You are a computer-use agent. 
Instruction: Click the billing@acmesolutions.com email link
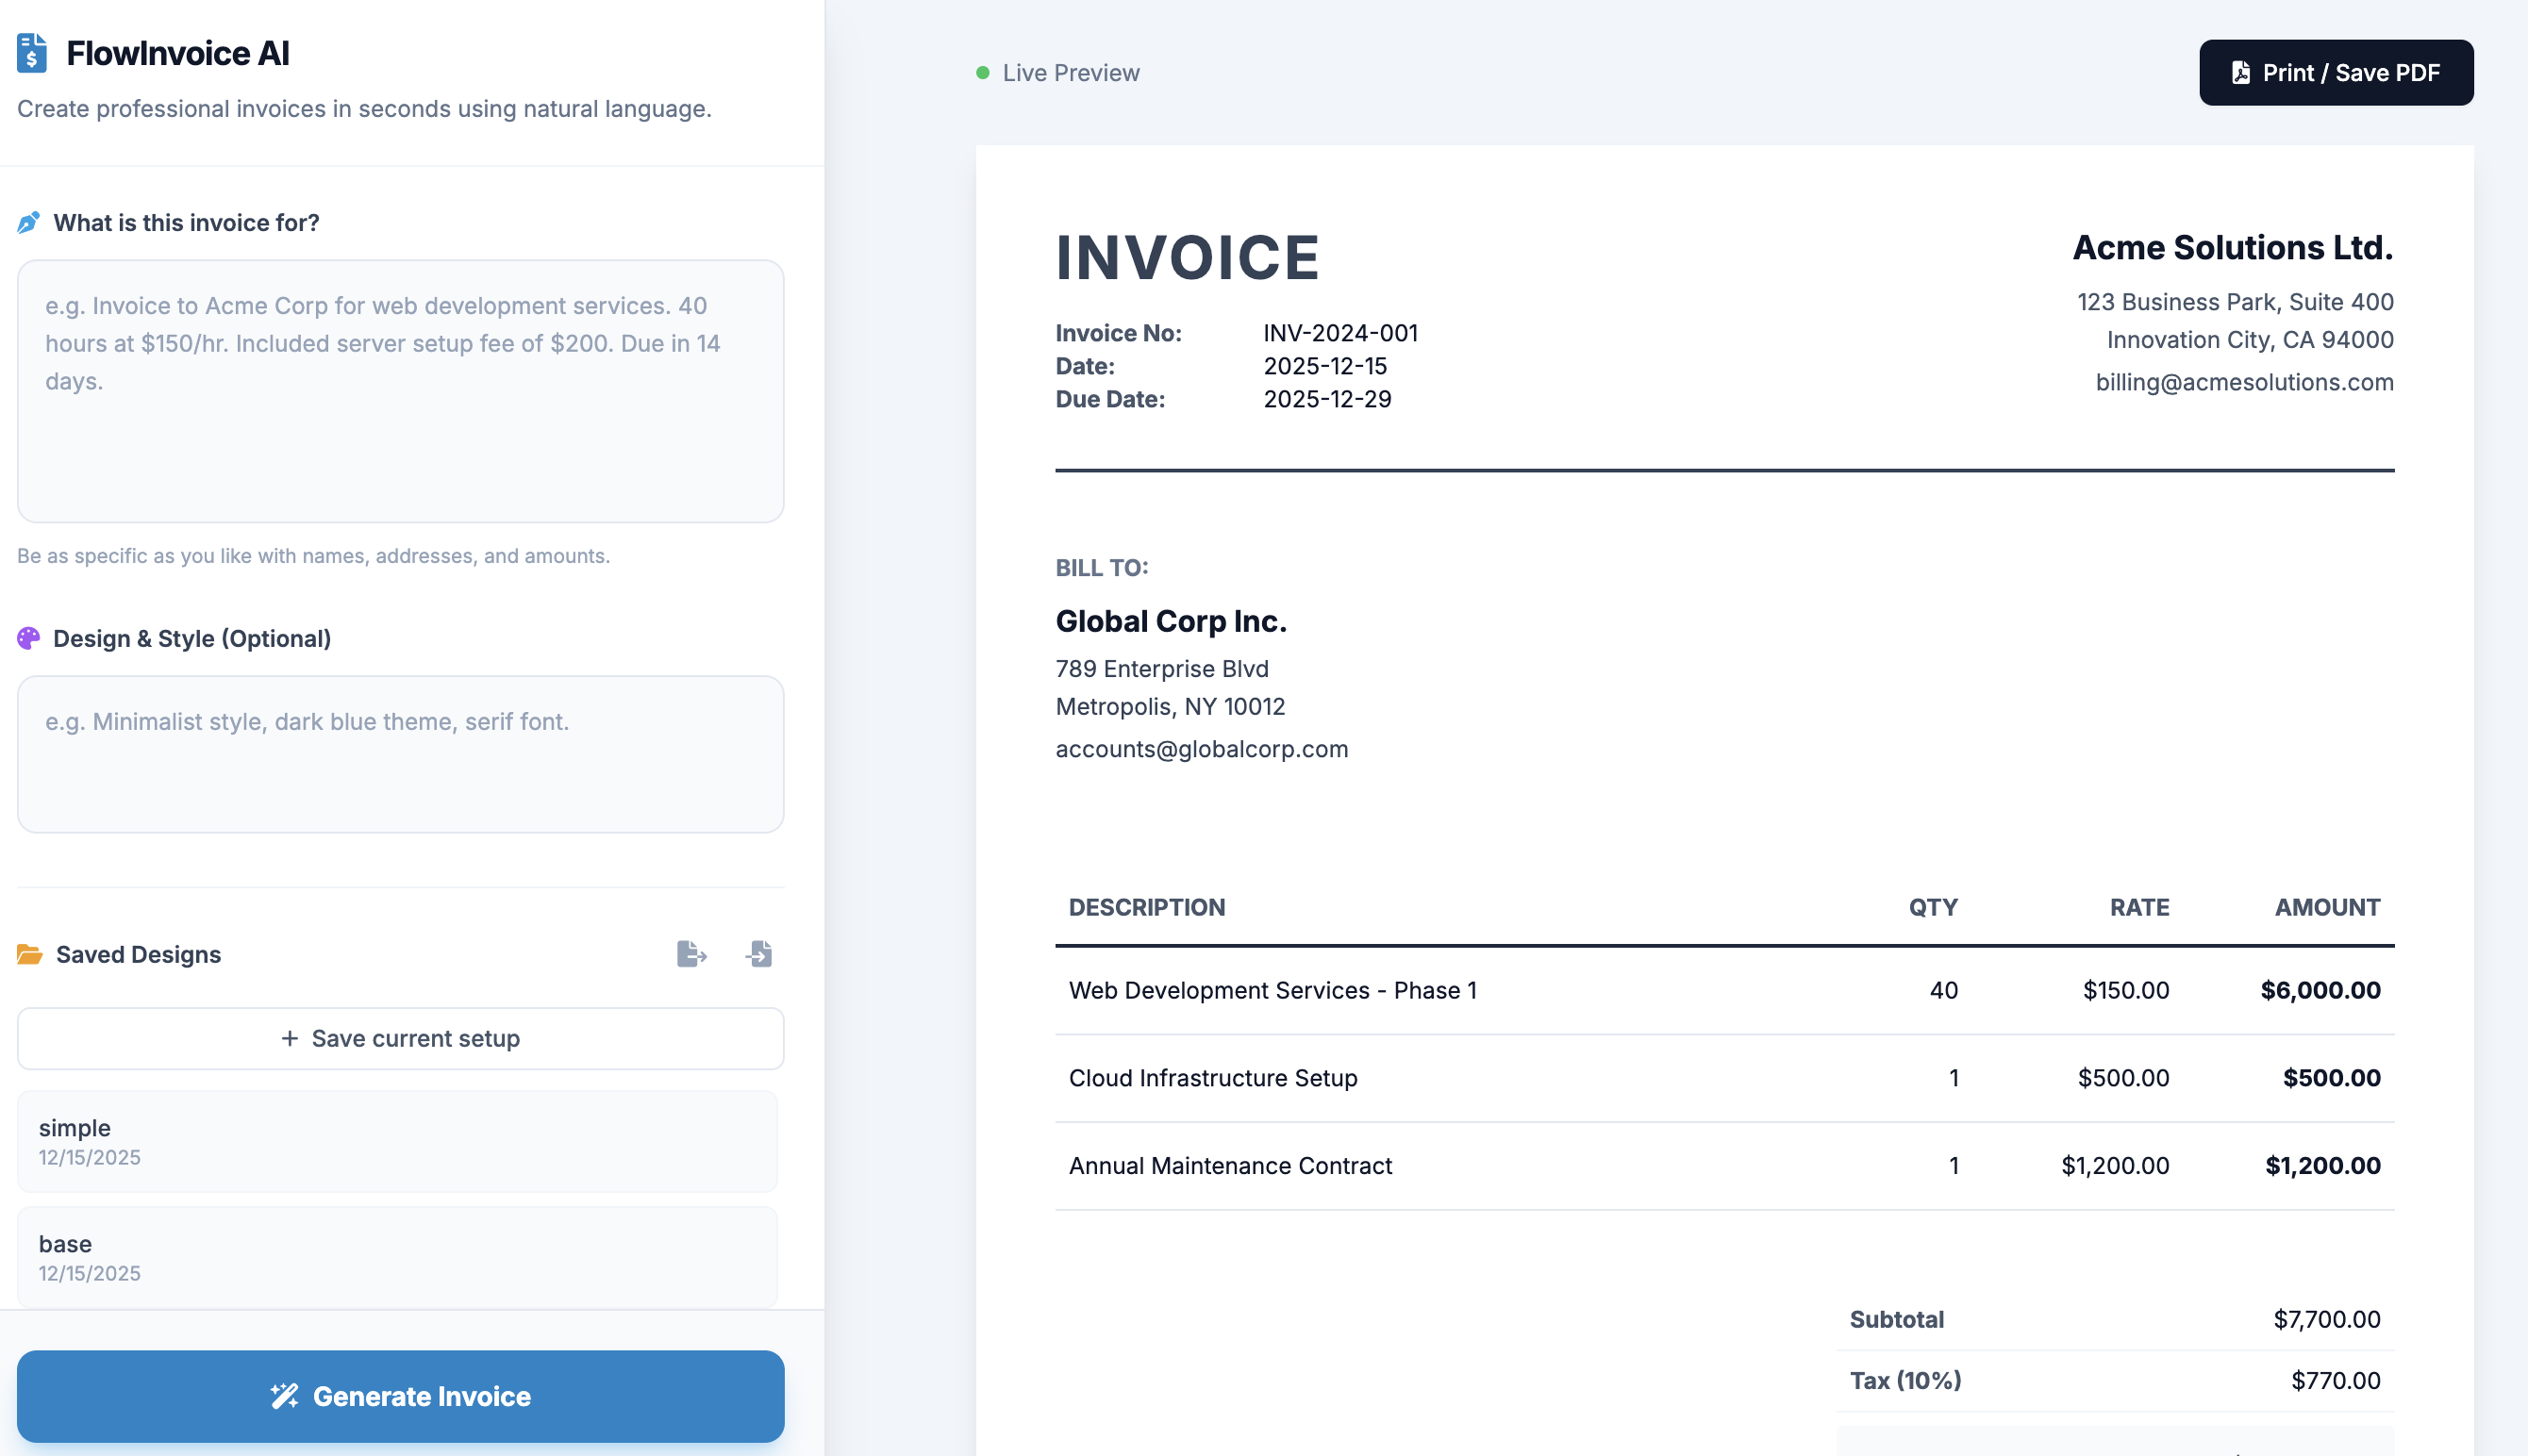pos(2245,382)
